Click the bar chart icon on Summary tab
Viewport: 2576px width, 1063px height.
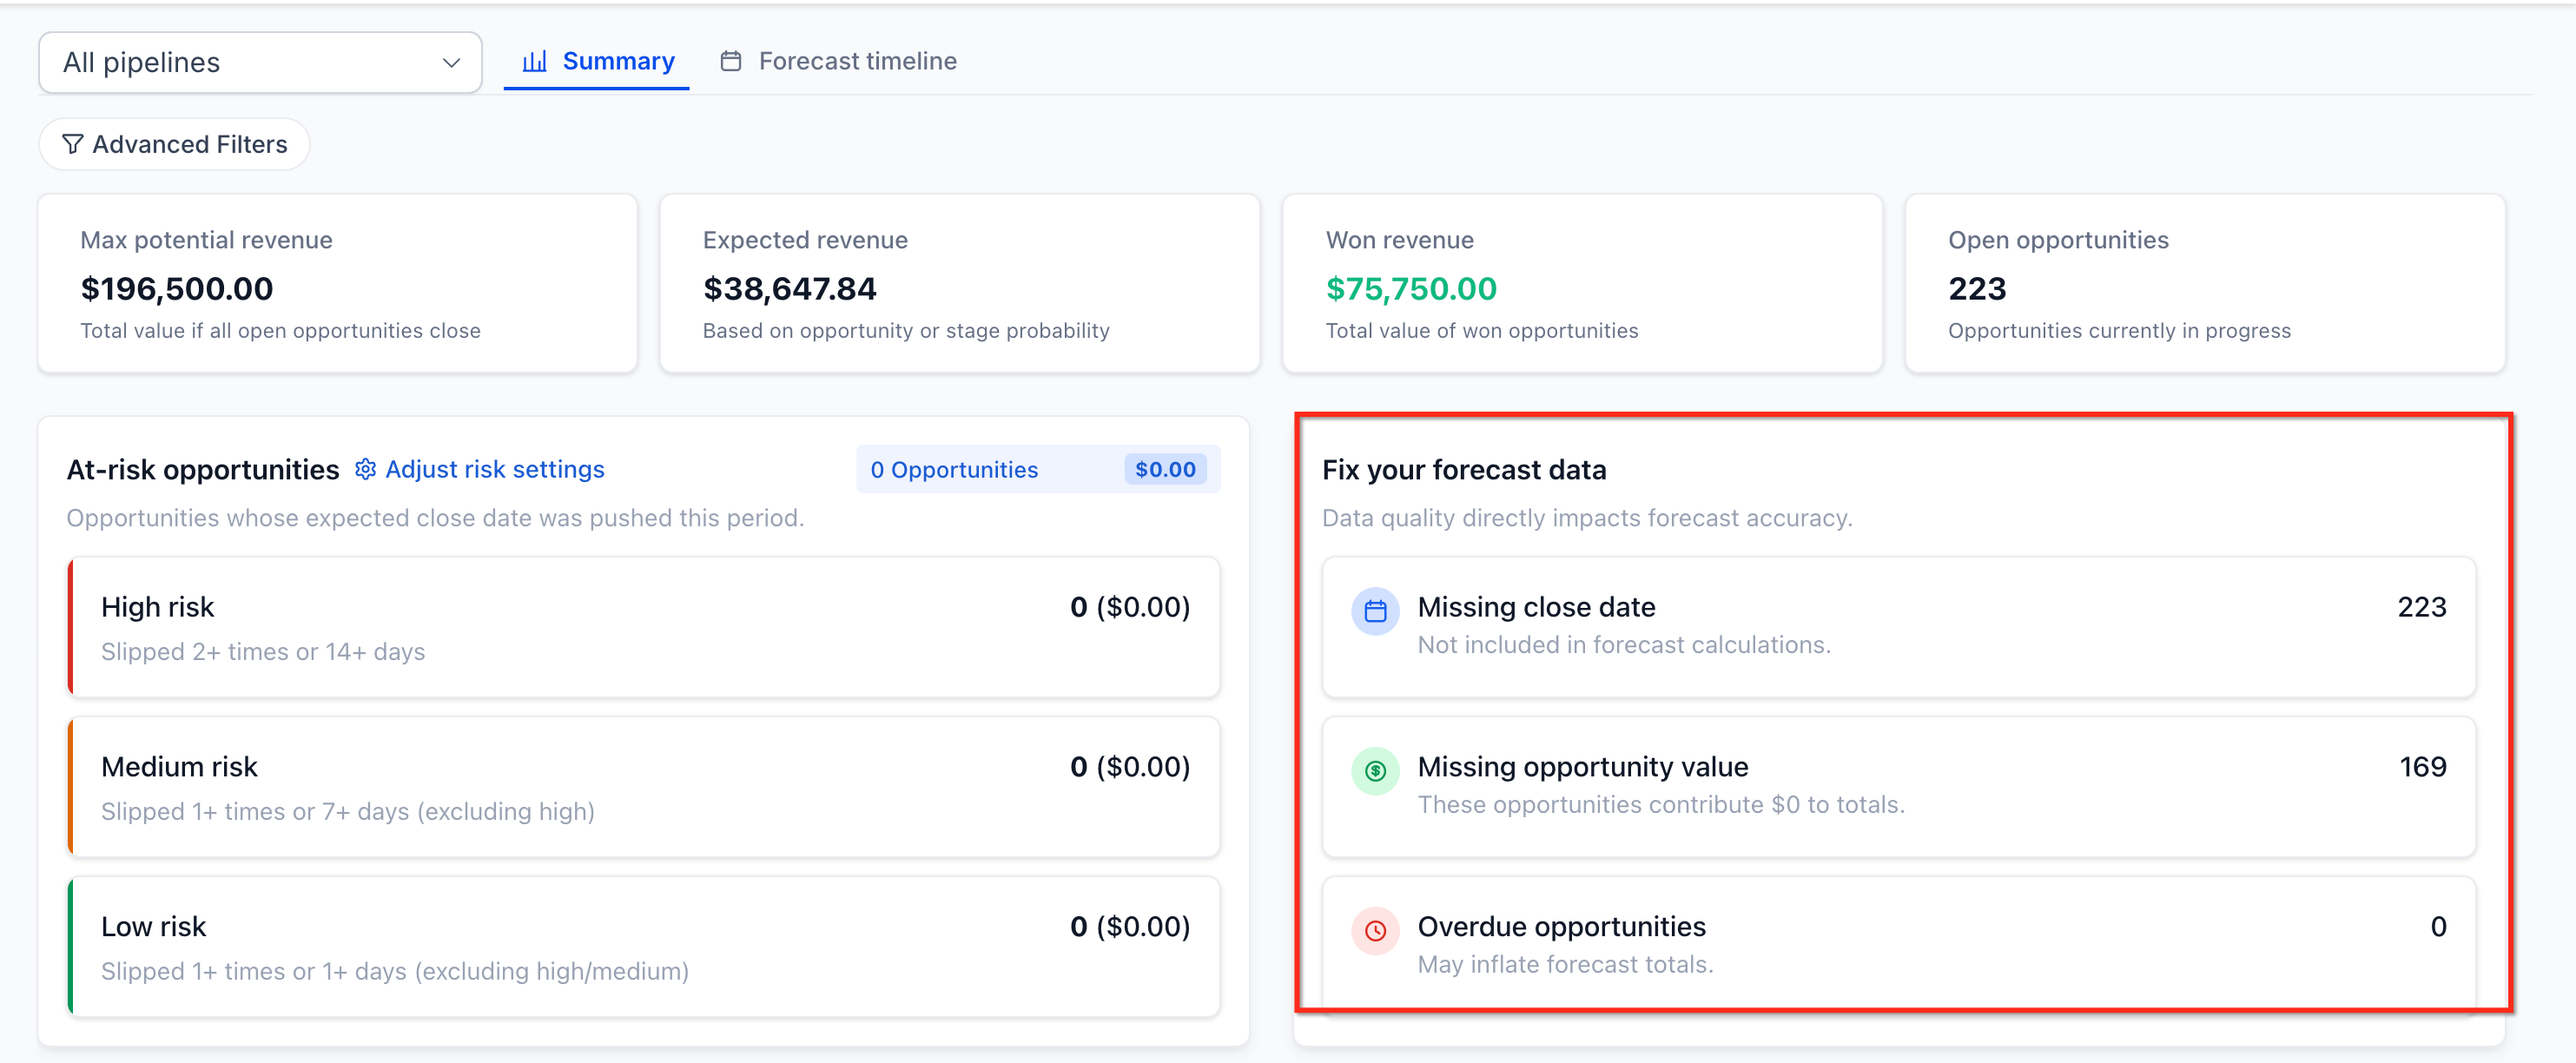tap(535, 61)
